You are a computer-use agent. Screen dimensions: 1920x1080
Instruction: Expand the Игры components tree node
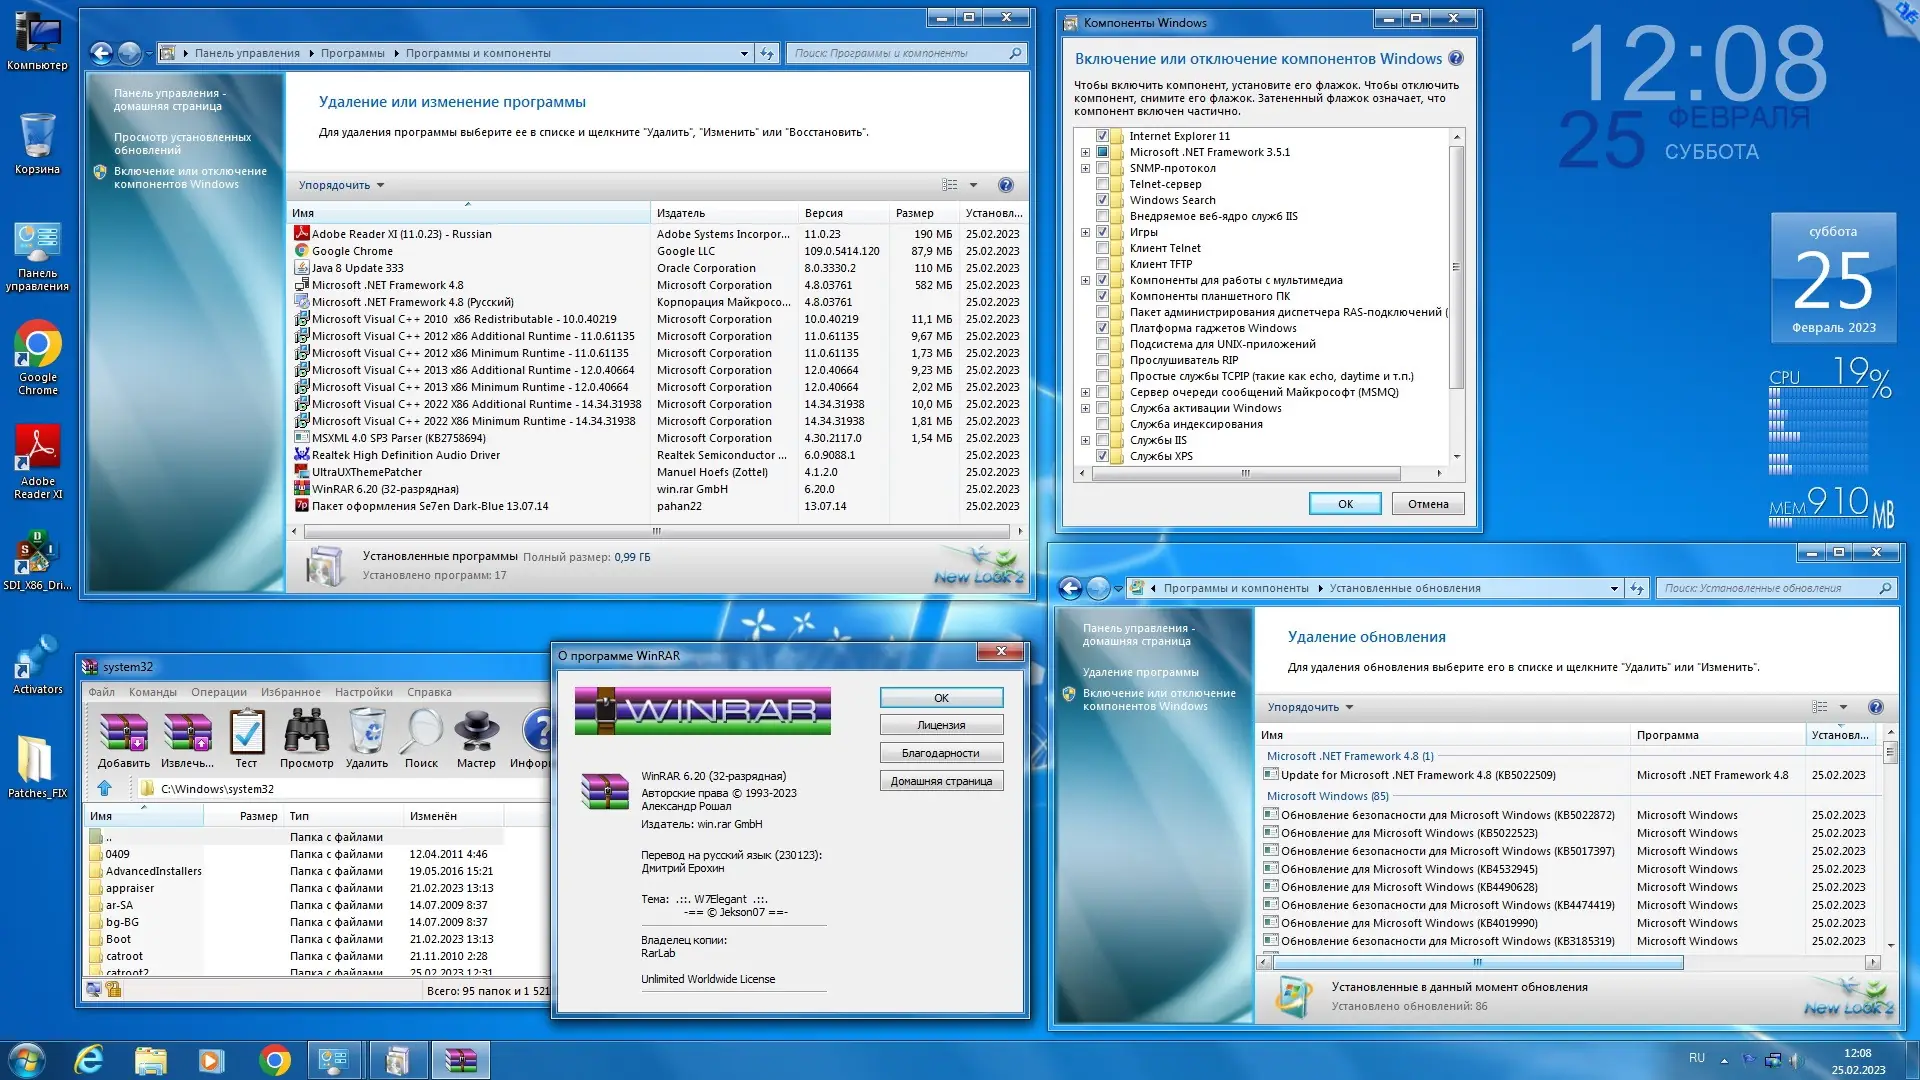(x=1085, y=232)
